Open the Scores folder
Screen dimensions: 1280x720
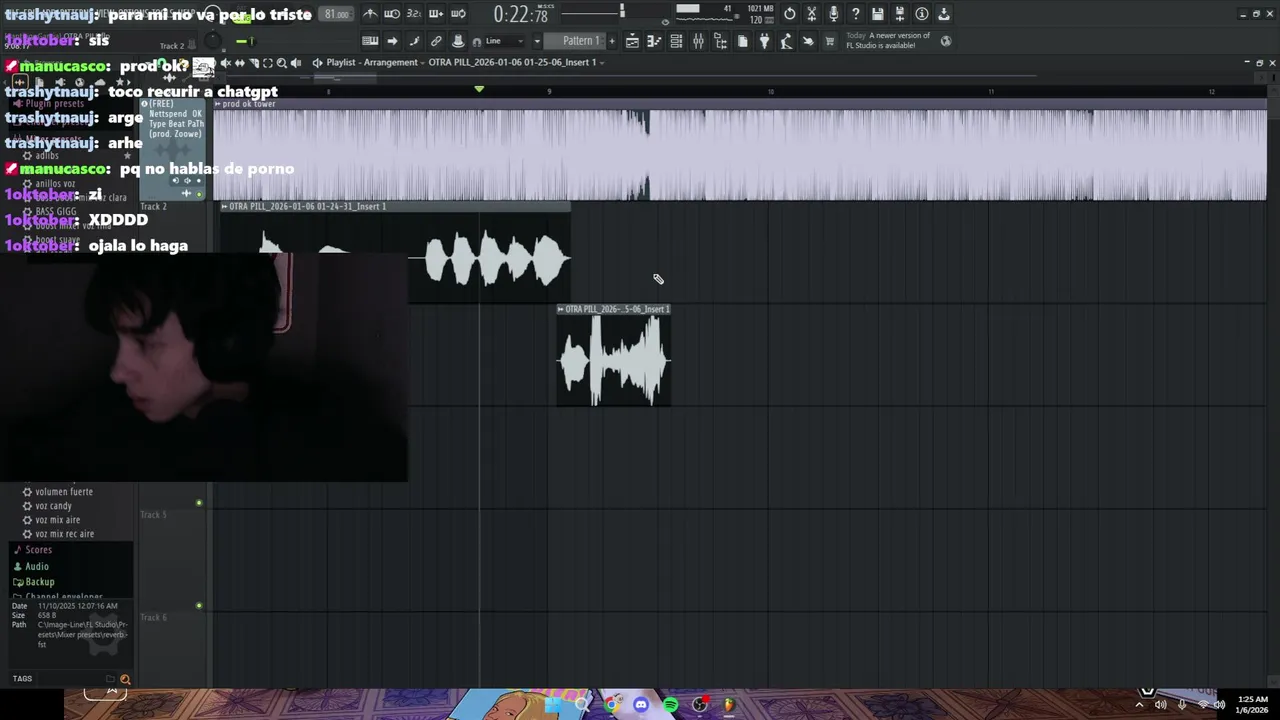38,550
